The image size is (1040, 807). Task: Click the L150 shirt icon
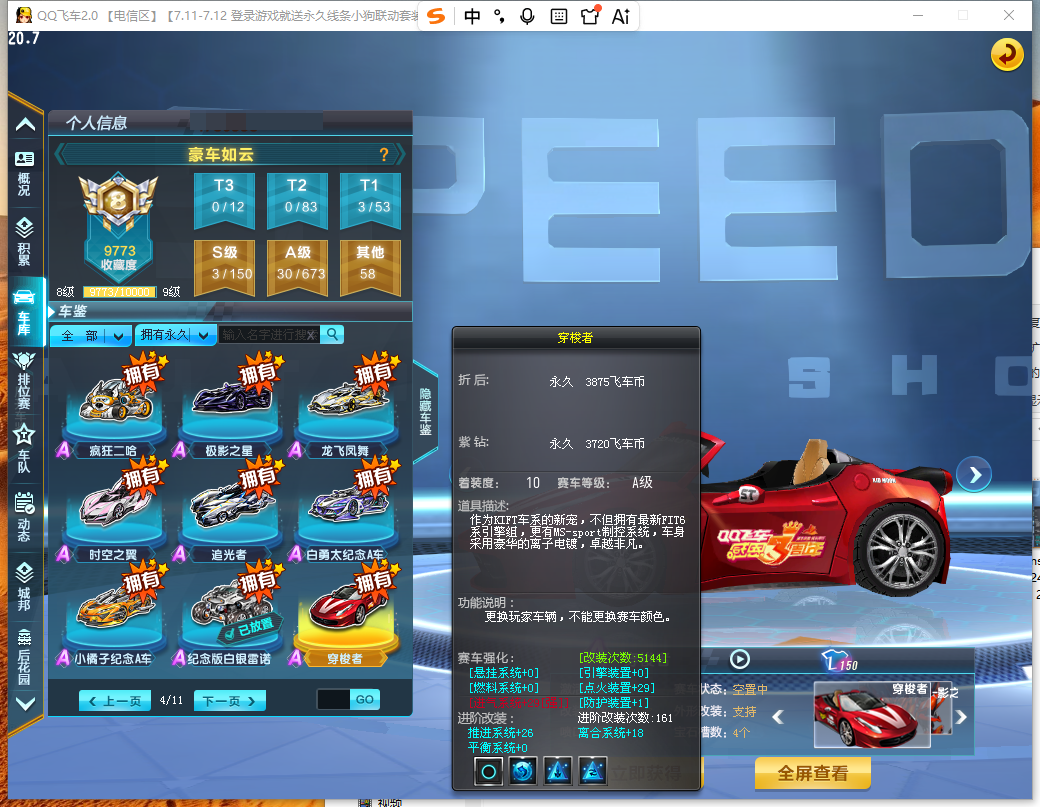[x=840, y=660]
